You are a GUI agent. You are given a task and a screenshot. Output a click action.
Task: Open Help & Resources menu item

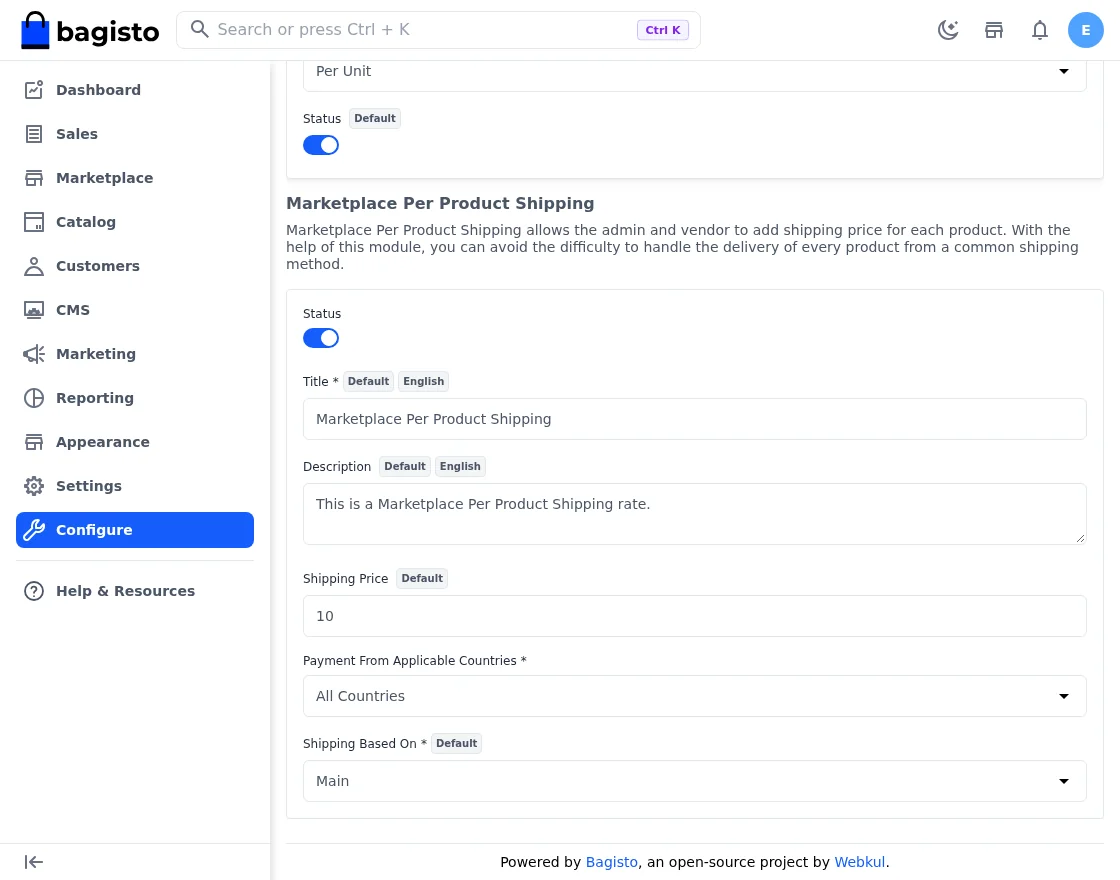pyautogui.click(x=134, y=591)
